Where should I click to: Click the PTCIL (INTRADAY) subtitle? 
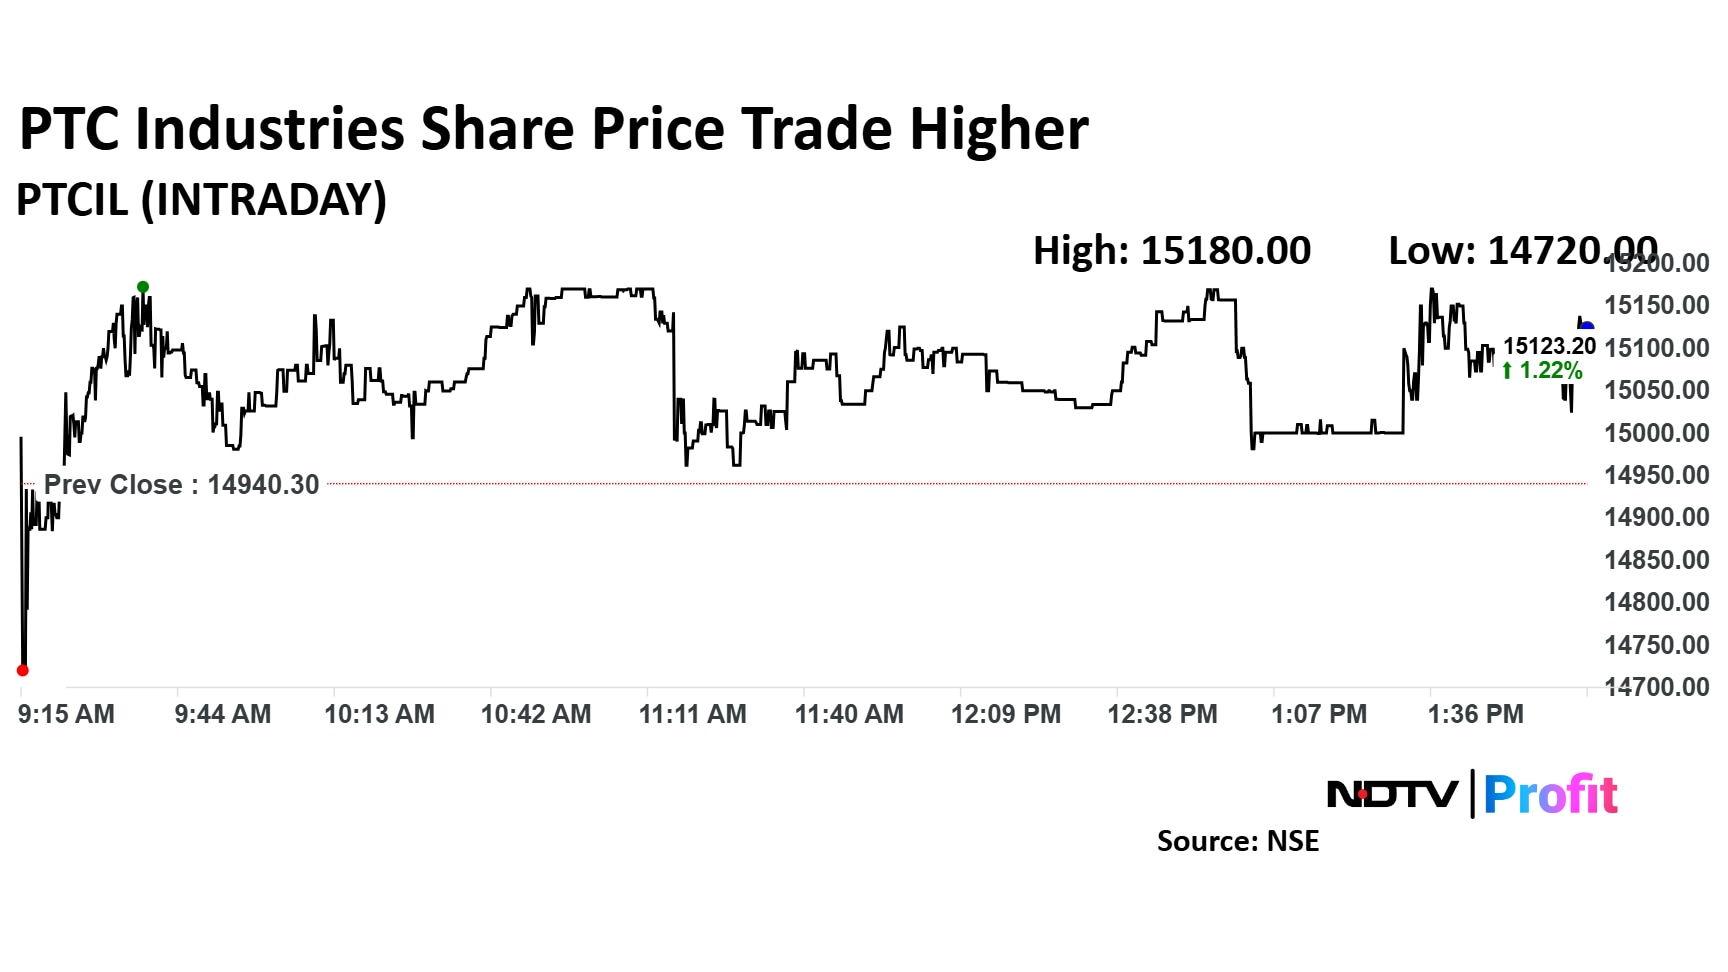click(x=201, y=200)
